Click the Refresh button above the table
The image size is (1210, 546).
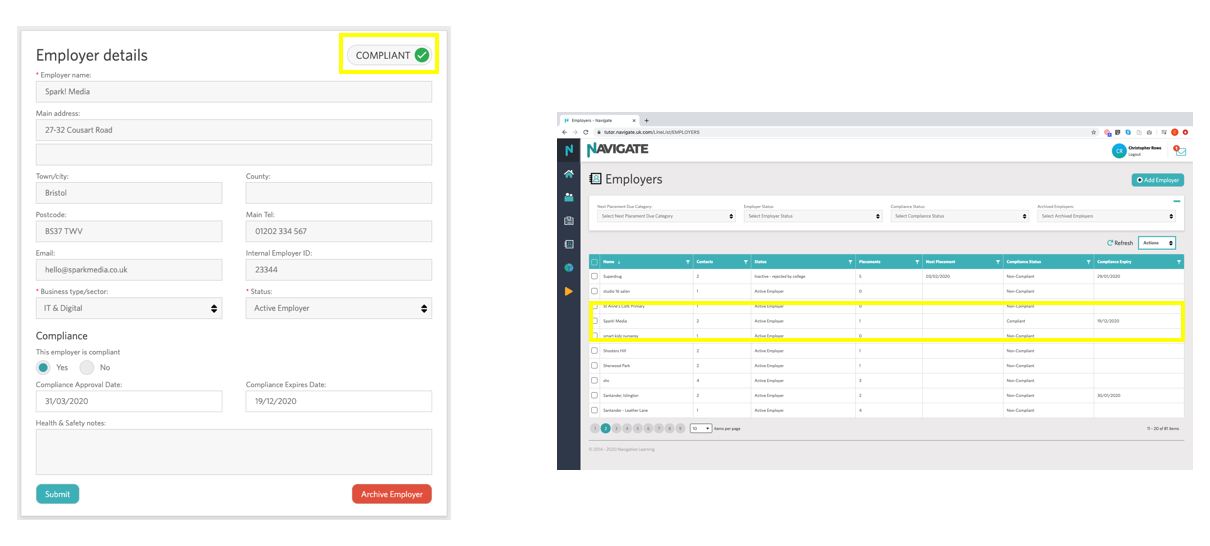coord(1121,243)
